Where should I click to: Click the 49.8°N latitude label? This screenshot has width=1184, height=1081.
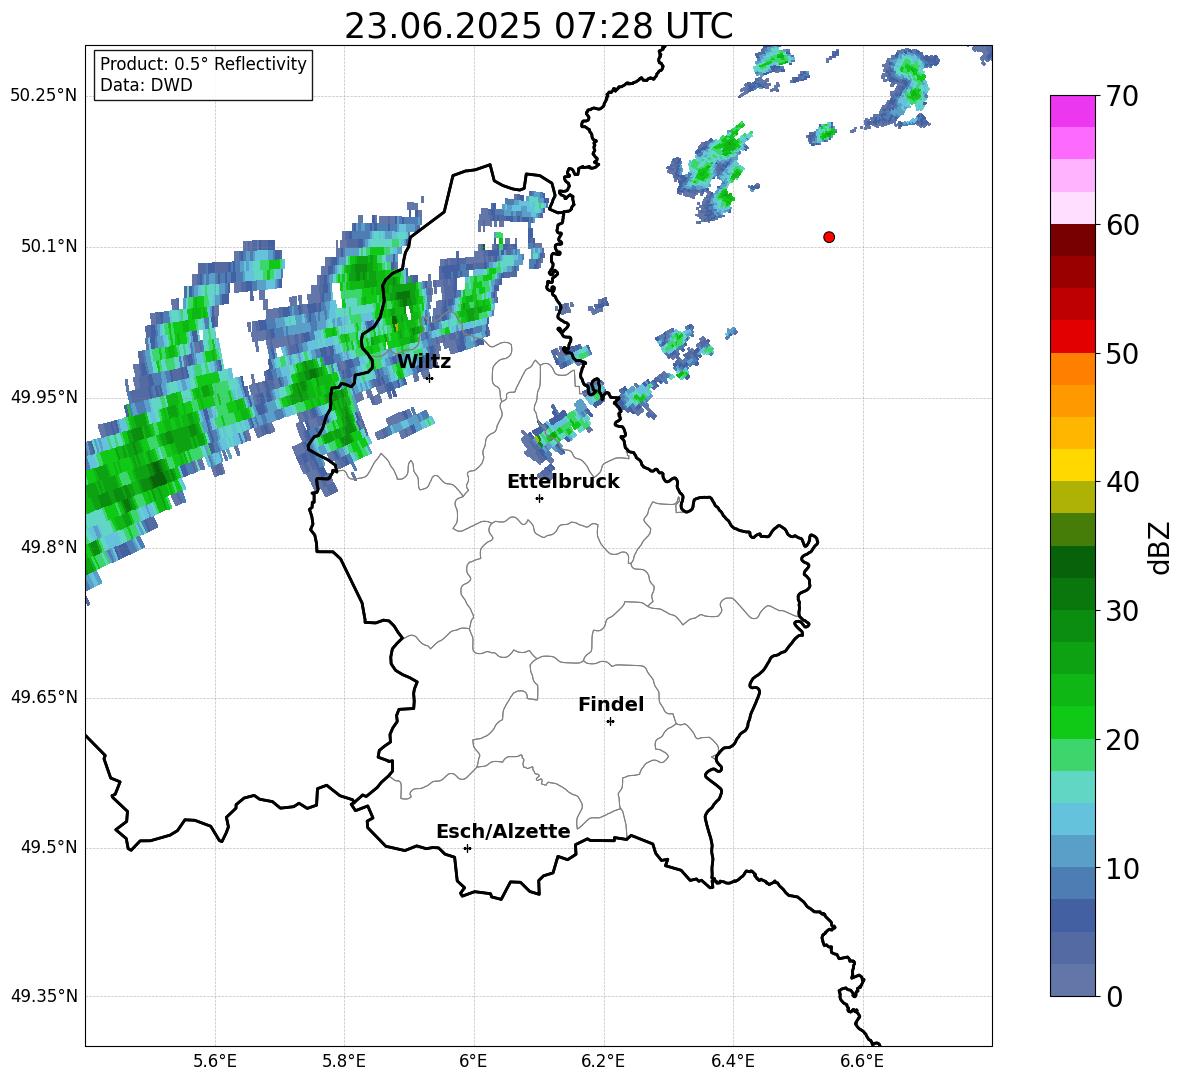click(x=49, y=547)
